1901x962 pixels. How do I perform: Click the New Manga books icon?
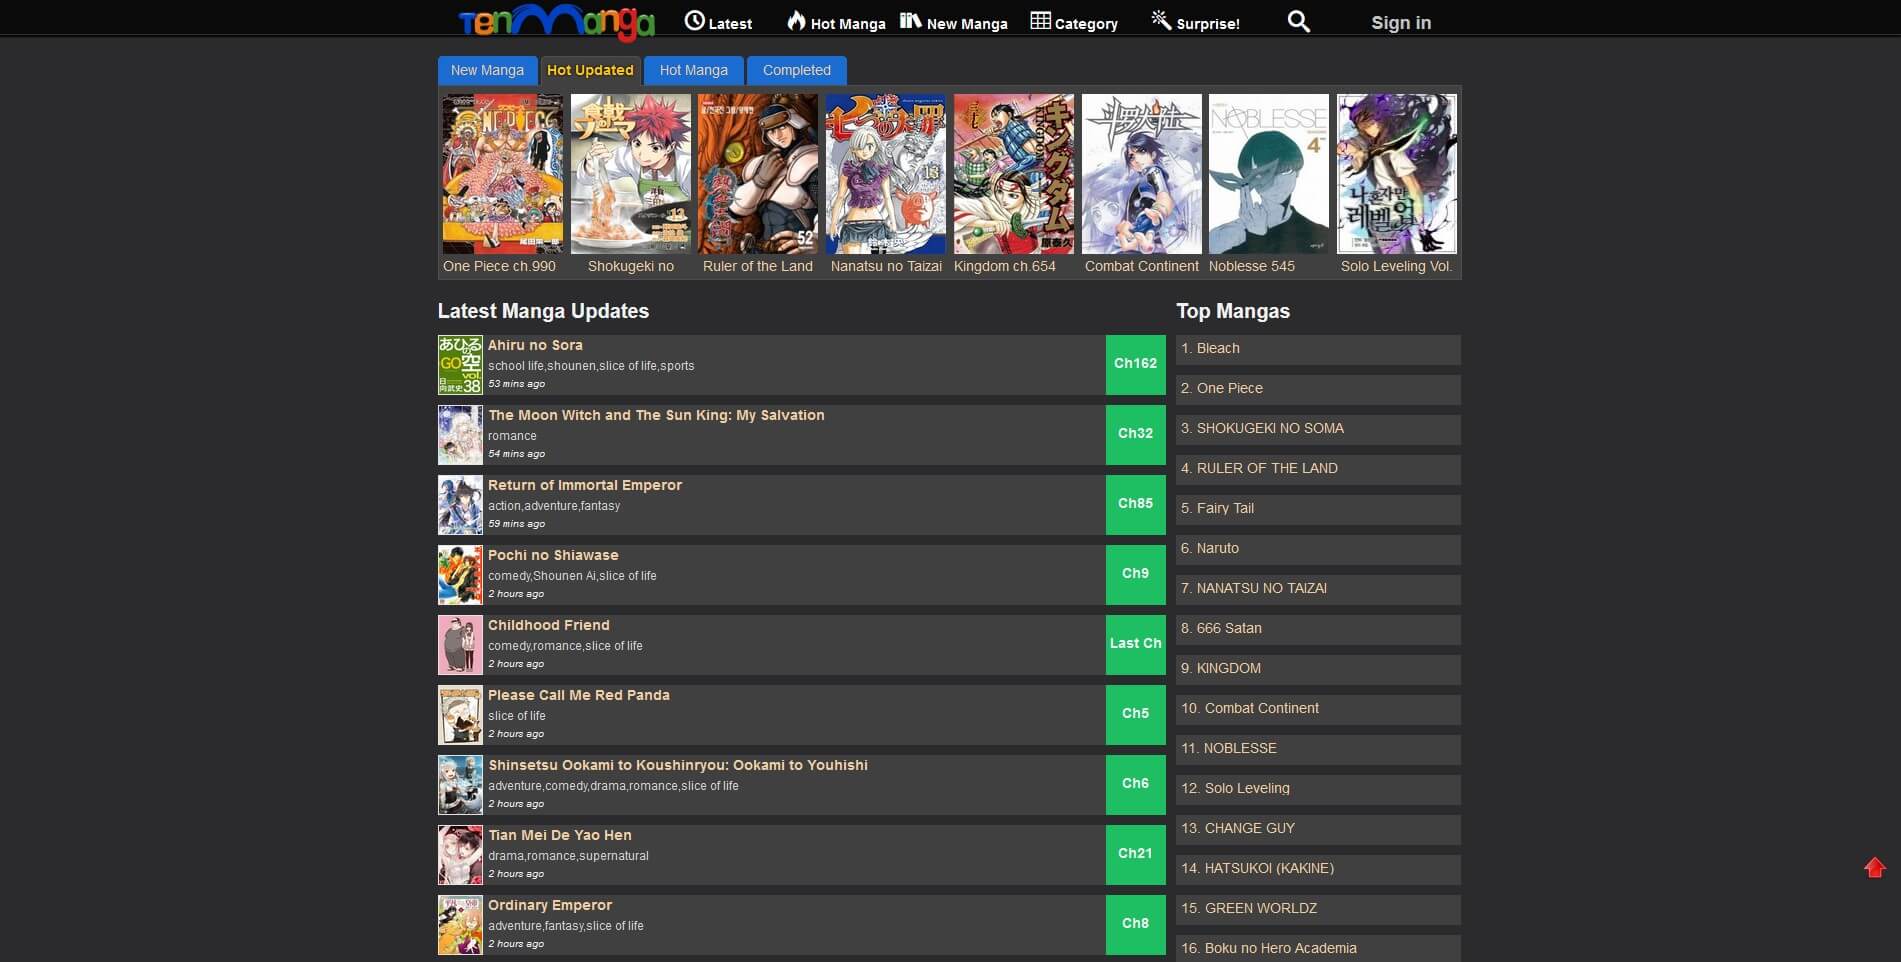pos(910,21)
